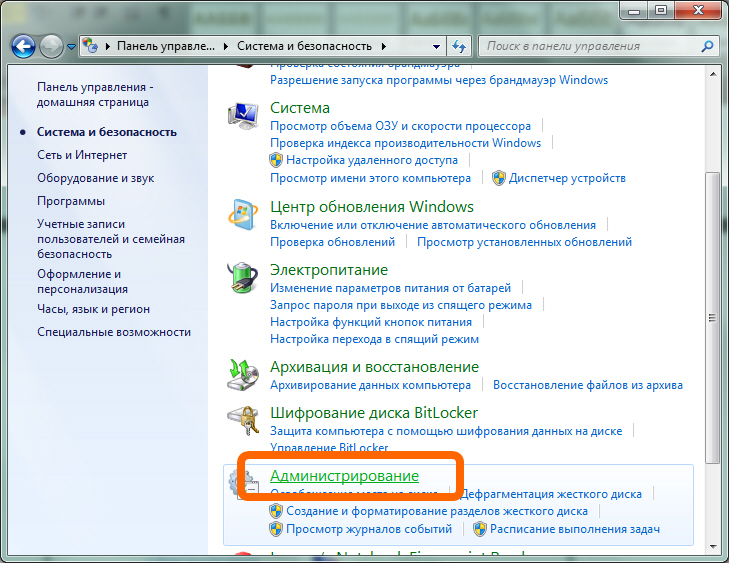
Task: Click Защита компьютера с помощью шифрования данных на диске
Action: (446, 431)
